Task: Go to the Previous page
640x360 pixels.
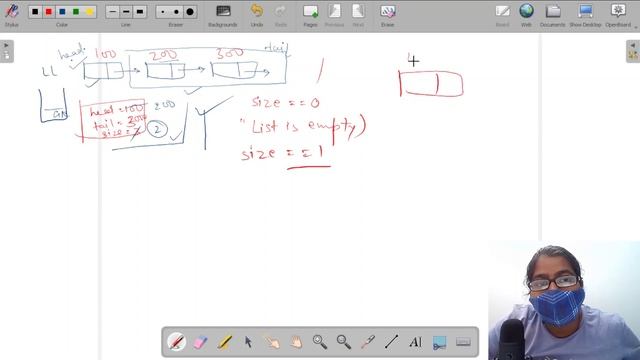Action: tap(334, 16)
